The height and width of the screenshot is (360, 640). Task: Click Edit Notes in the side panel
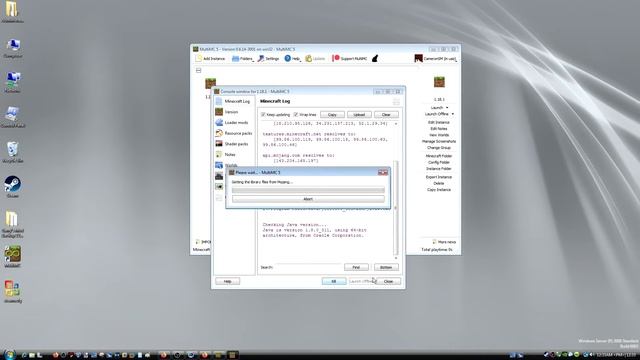pyautogui.click(x=439, y=129)
